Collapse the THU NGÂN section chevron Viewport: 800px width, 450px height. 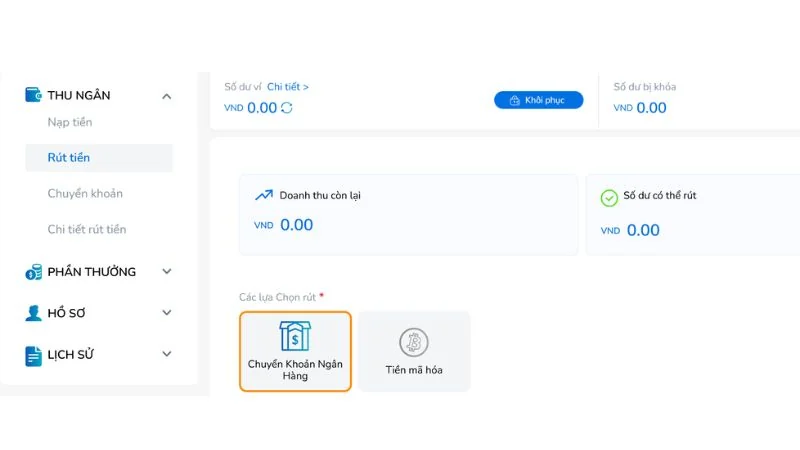point(167,96)
